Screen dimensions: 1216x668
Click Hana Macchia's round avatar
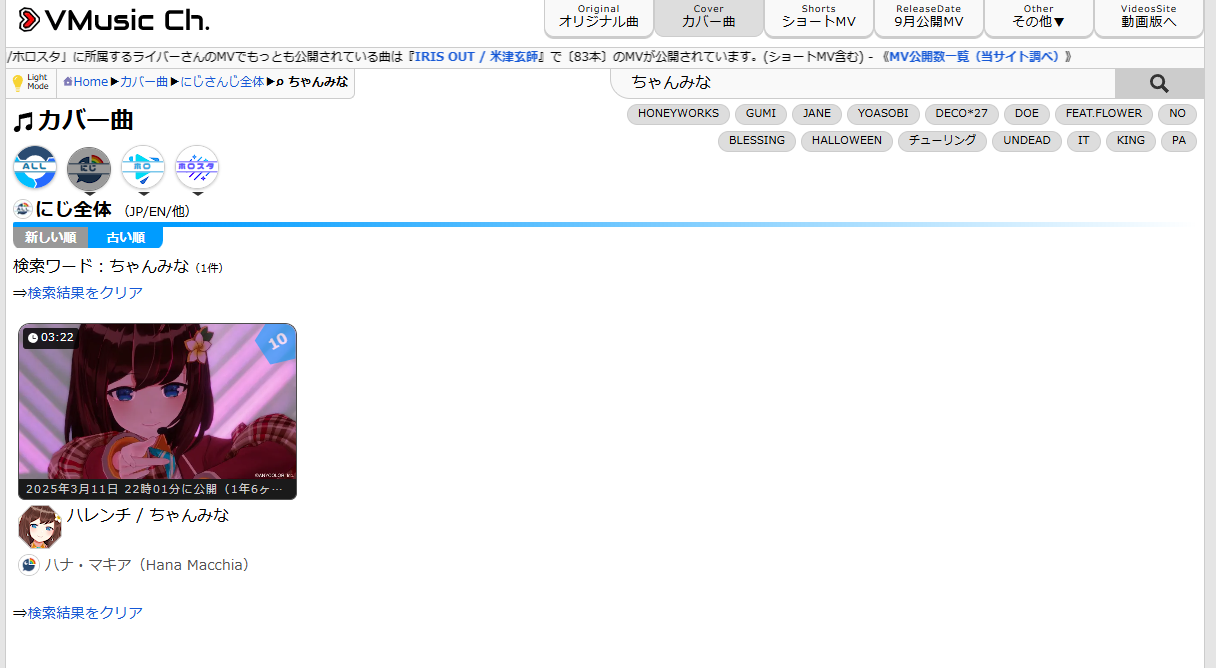tap(40, 527)
